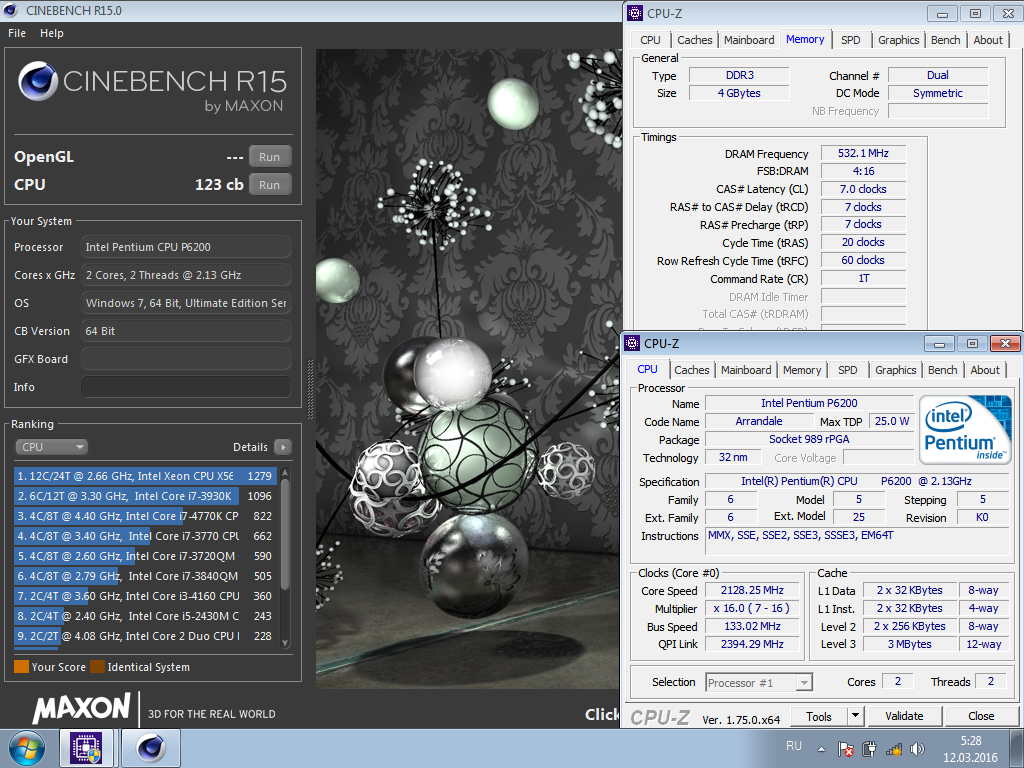This screenshot has width=1024, height=768.
Task: Click the brown Identical System color swatch
Action: [x=97, y=667]
